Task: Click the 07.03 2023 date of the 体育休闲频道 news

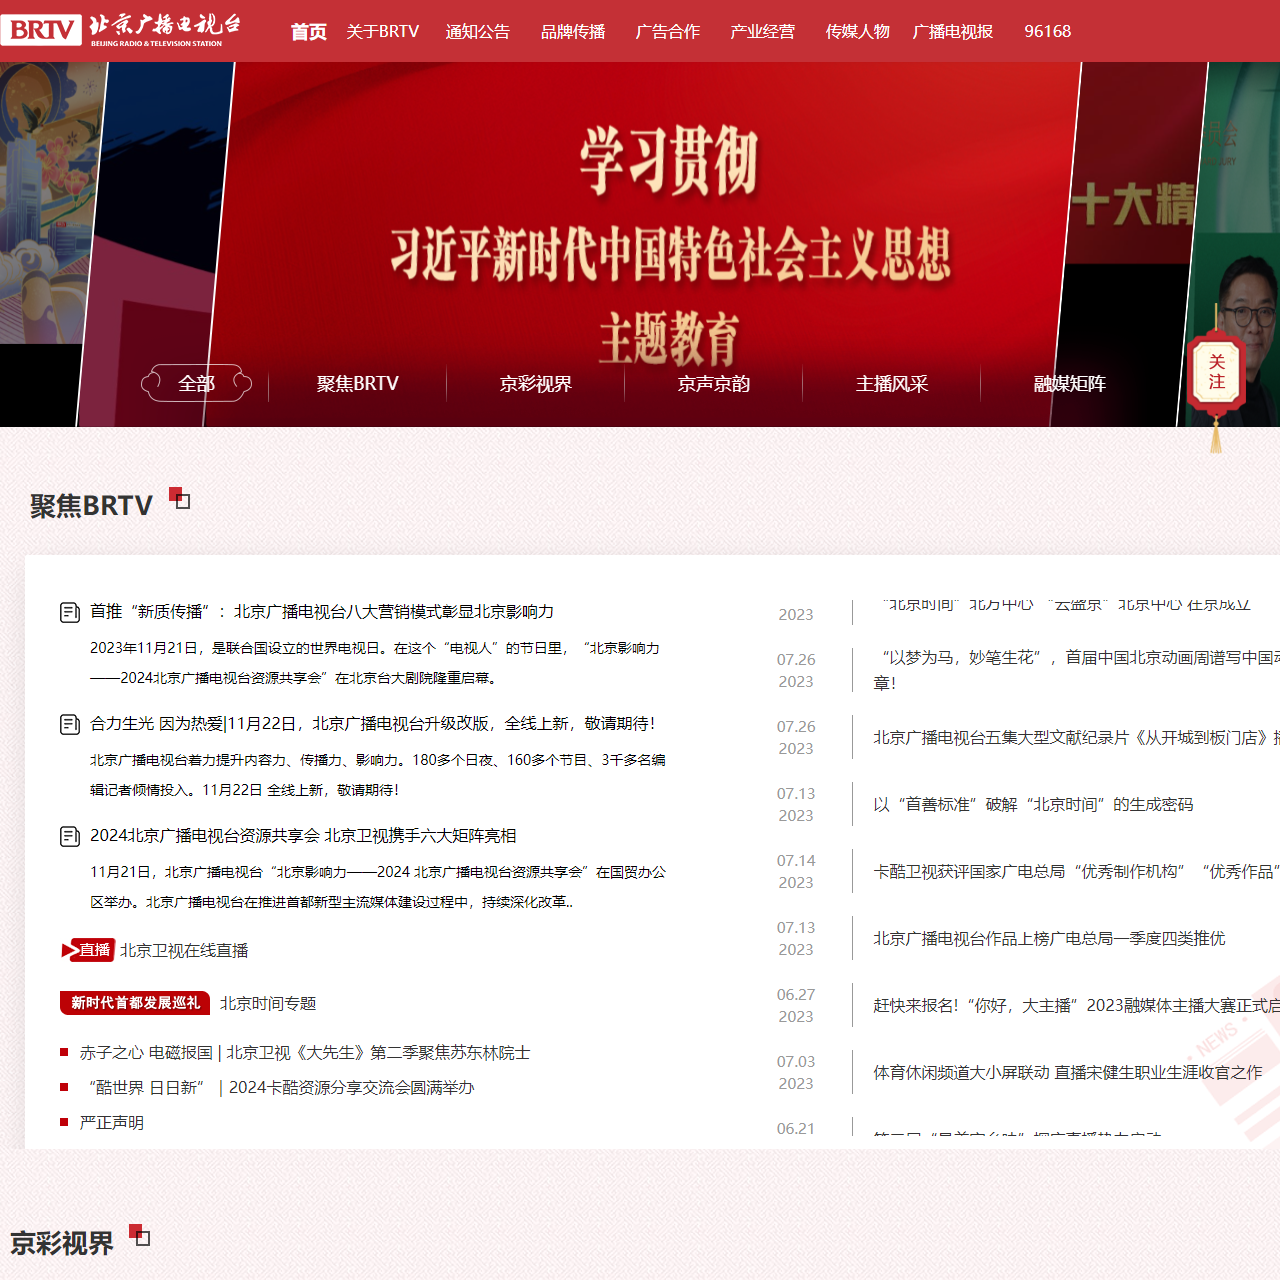Action: pyautogui.click(x=796, y=1073)
